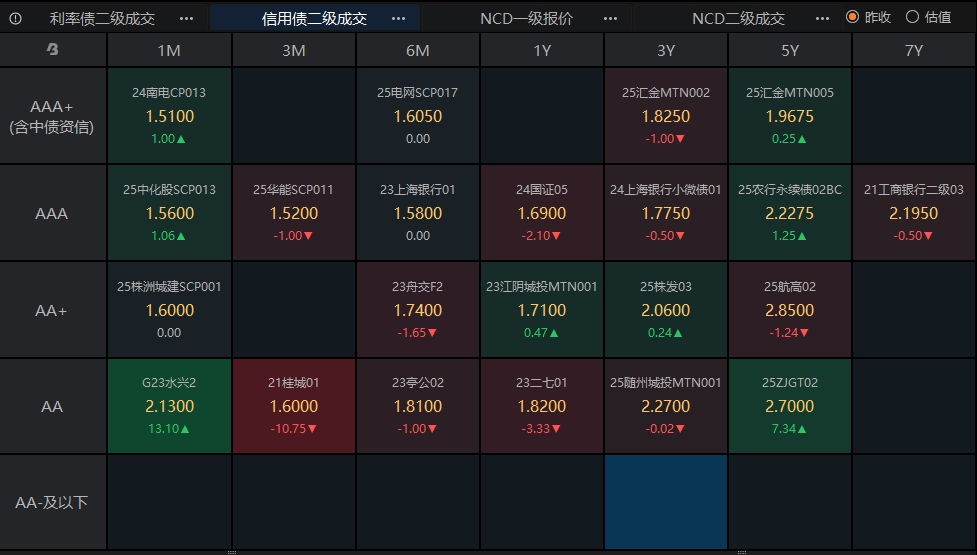Click the B logo icon in header corner
977x555 pixels.
[52, 50]
